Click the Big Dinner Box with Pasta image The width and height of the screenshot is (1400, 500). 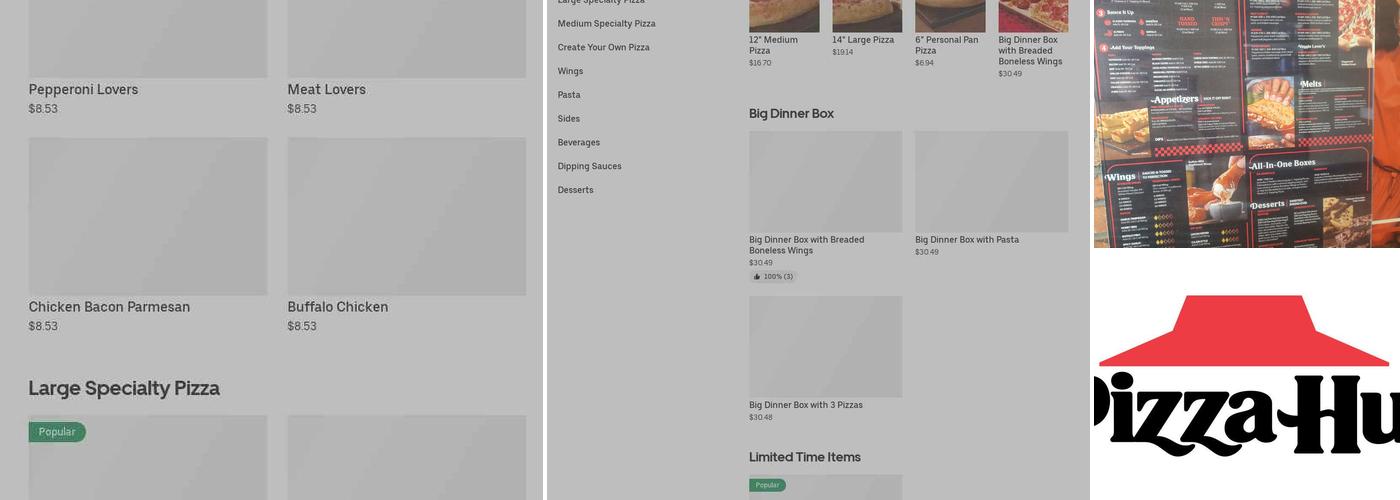(991, 182)
